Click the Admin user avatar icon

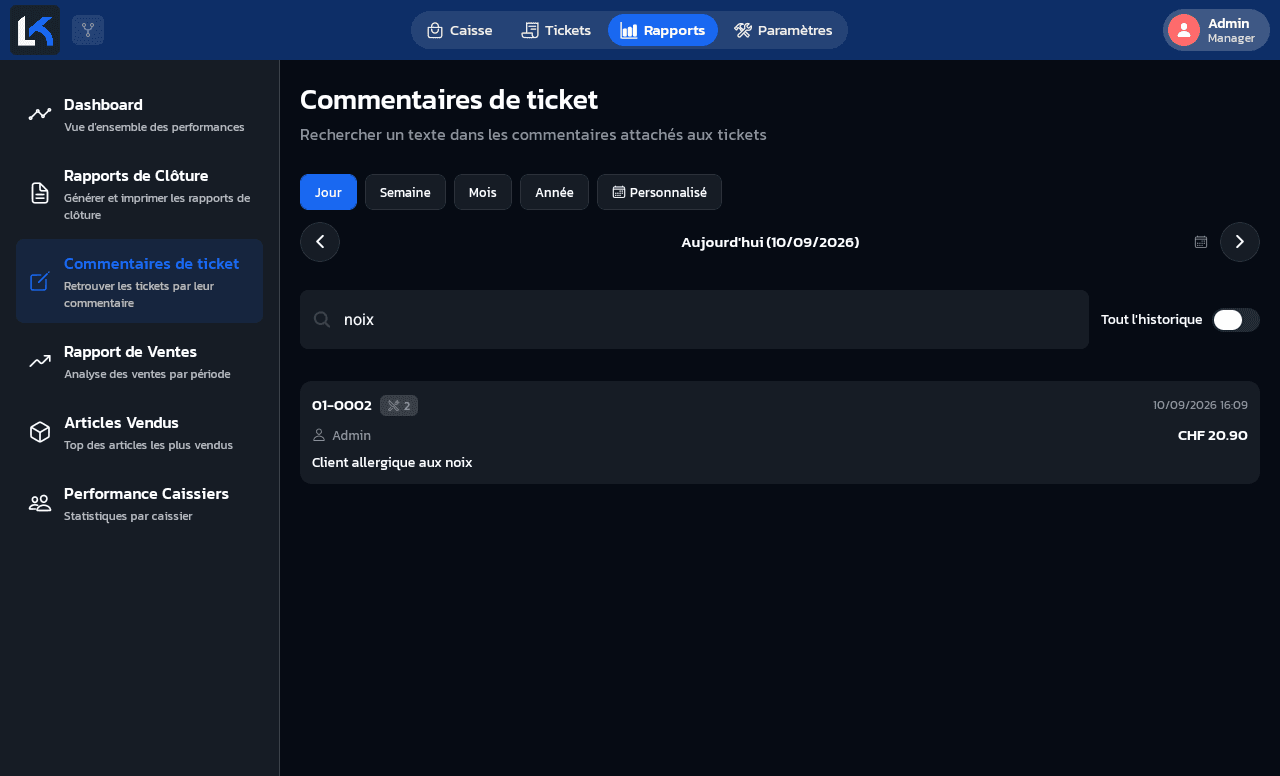[x=1184, y=30]
